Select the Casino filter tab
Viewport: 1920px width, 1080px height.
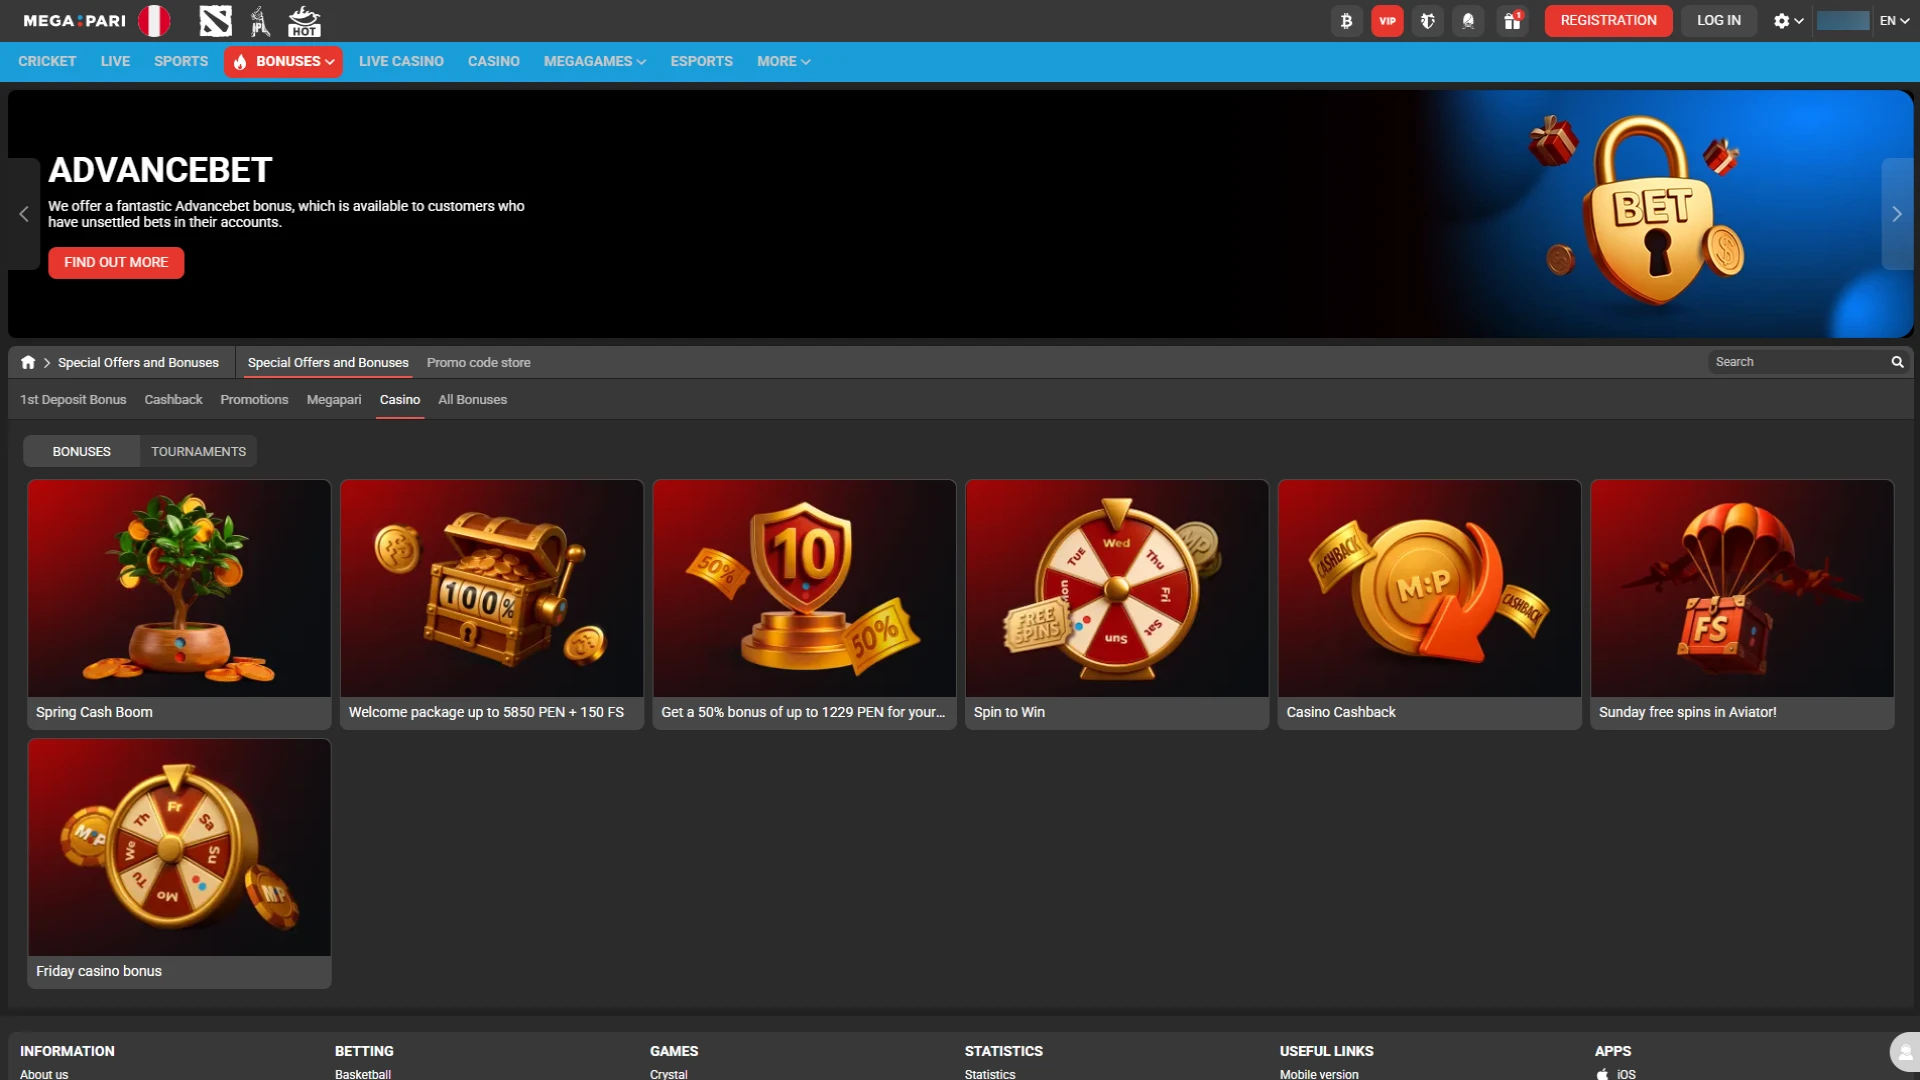[x=400, y=400]
